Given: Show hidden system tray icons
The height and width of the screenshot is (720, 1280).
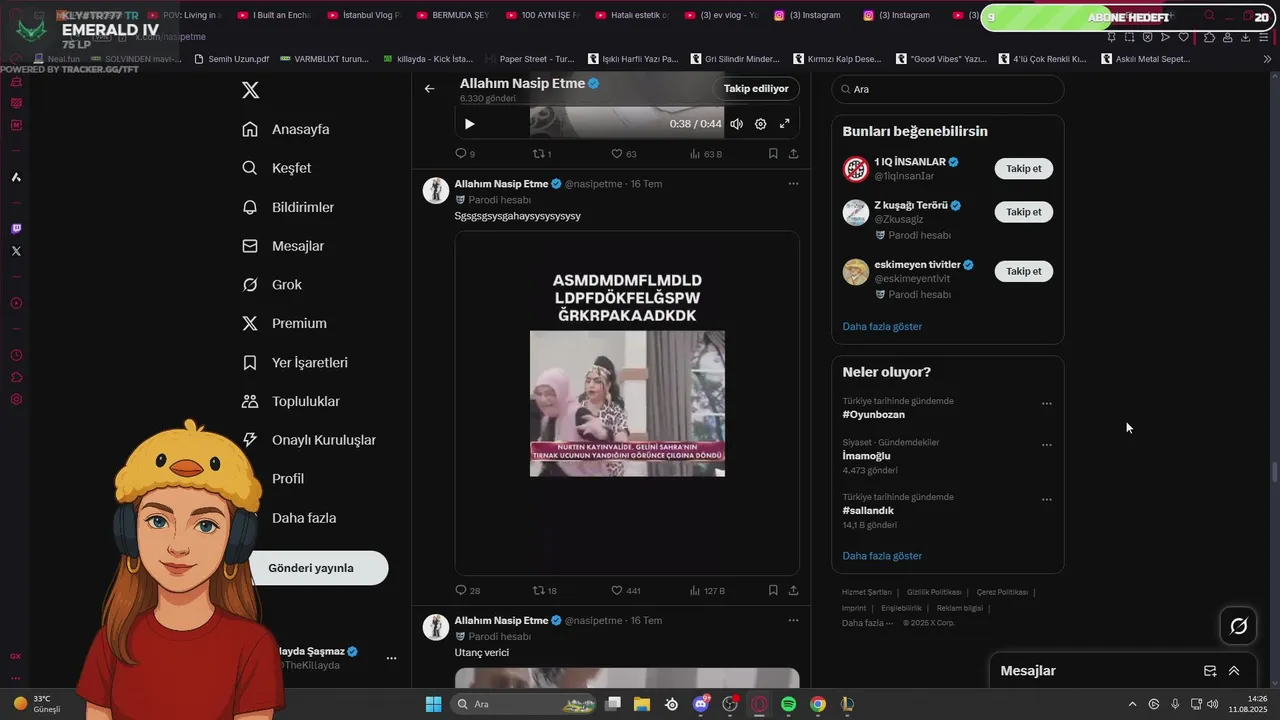Looking at the screenshot, I should click(x=1132, y=704).
